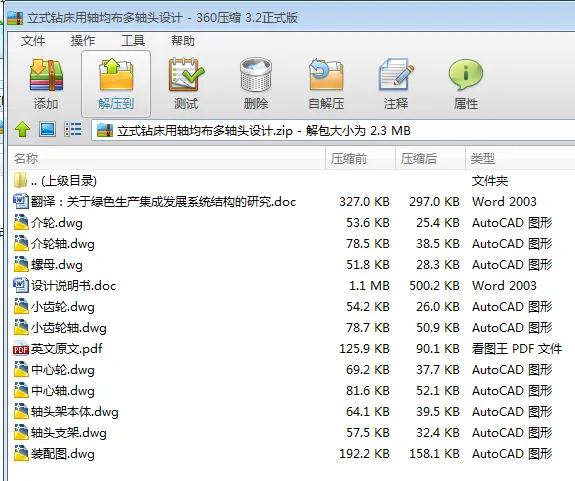Sort by 压缩前 column header
Screen dimensions: 575x481
[x=360, y=159]
